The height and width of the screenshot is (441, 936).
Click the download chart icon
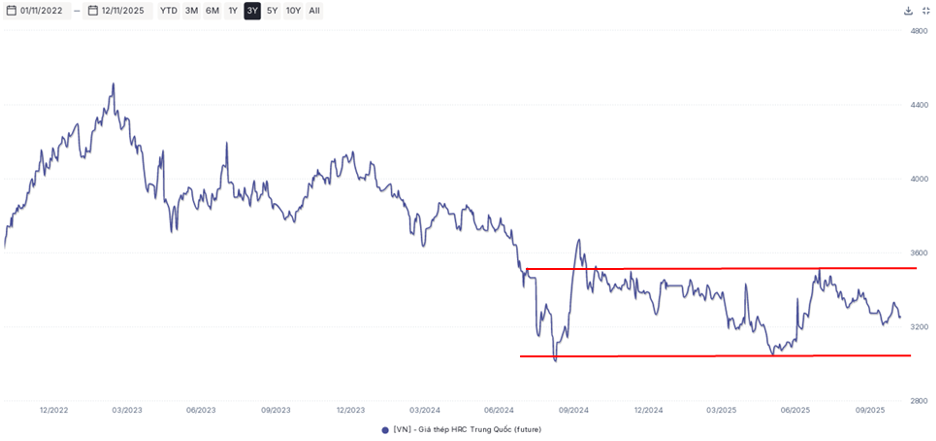[x=908, y=11]
